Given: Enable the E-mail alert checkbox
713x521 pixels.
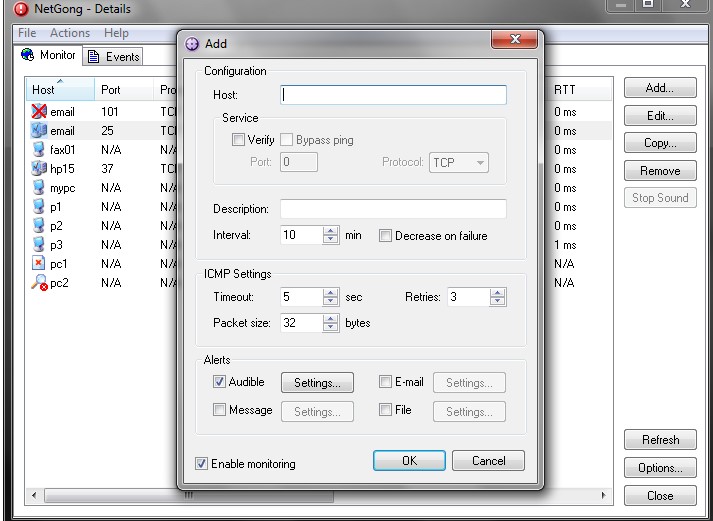Looking at the screenshot, I should coord(385,381).
